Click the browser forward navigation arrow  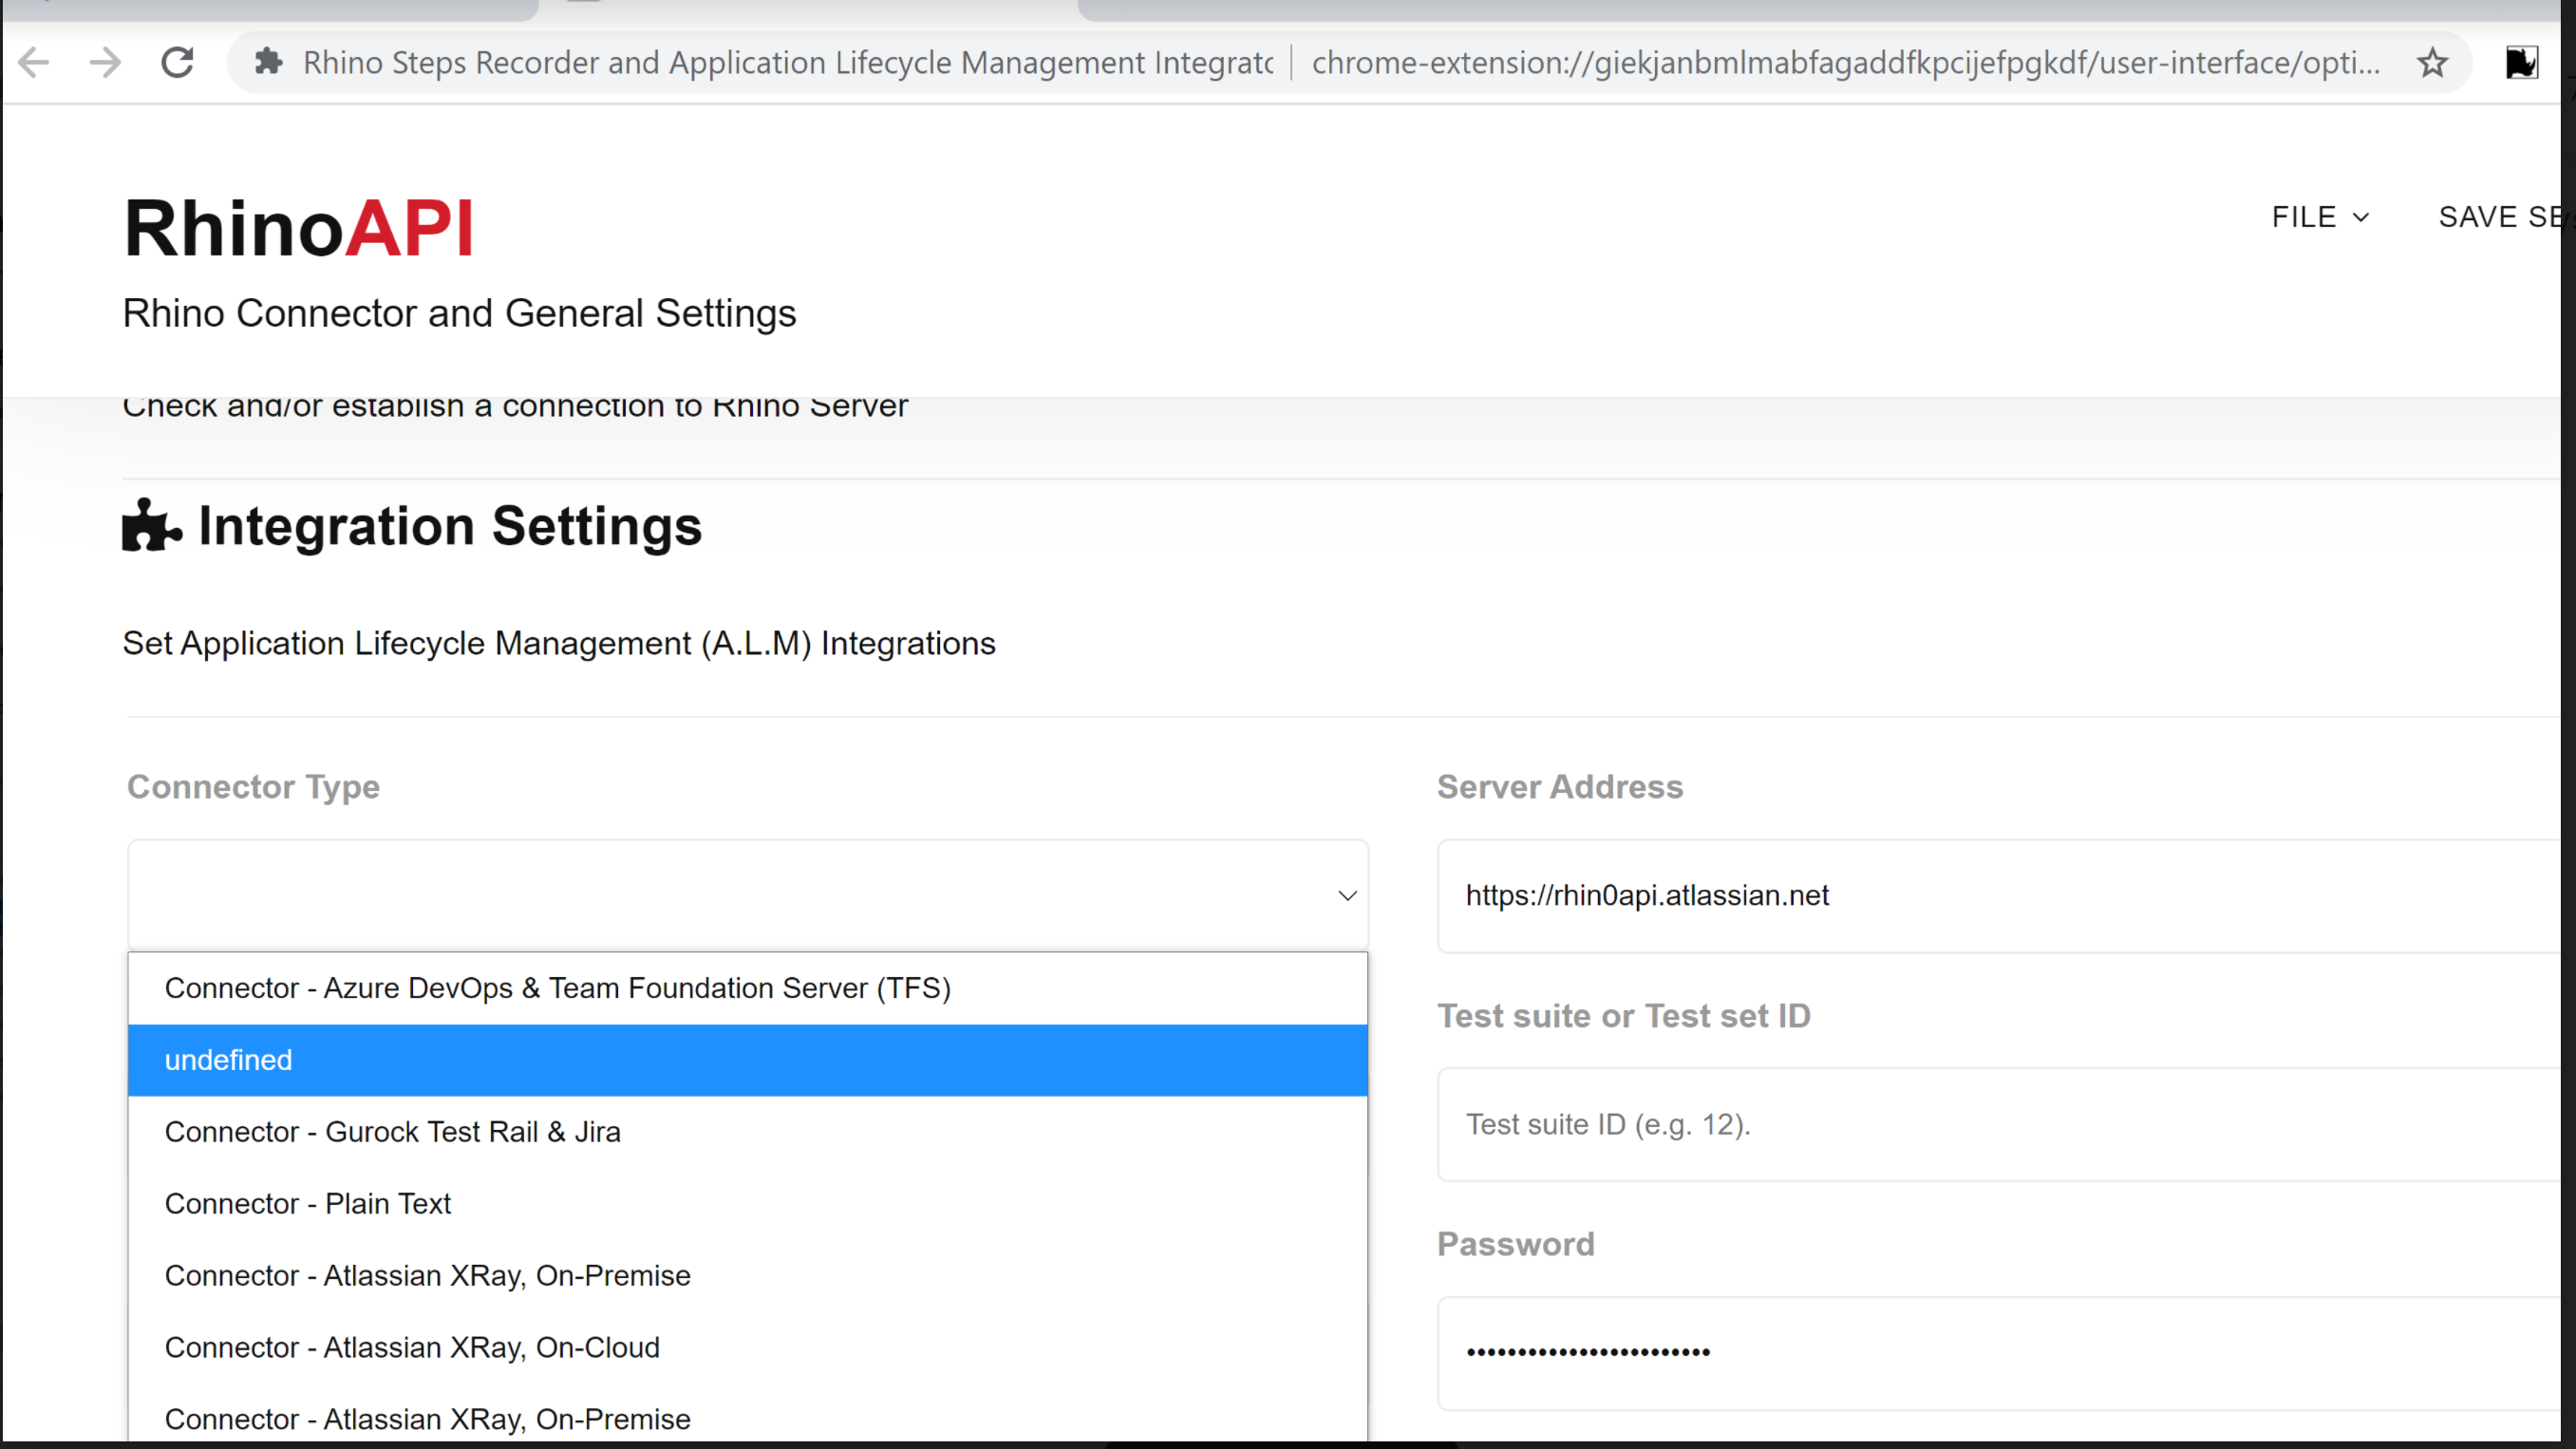pos(104,62)
